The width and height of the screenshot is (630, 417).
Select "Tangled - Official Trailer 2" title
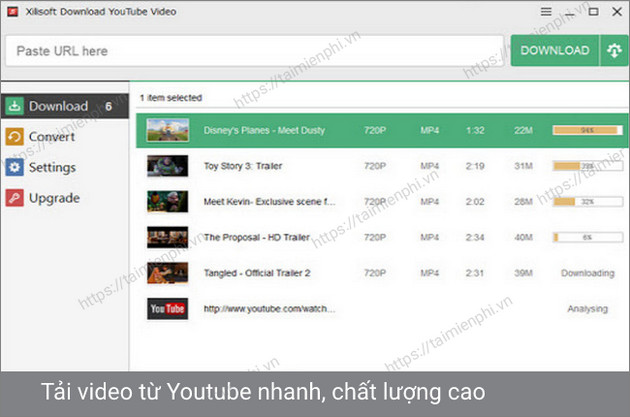click(x=257, y=273)
